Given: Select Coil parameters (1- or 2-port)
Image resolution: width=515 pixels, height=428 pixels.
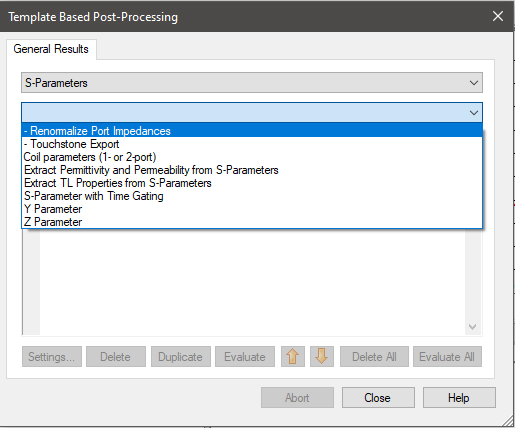Looking at the screenshot, I should click(x=252, y=157).
